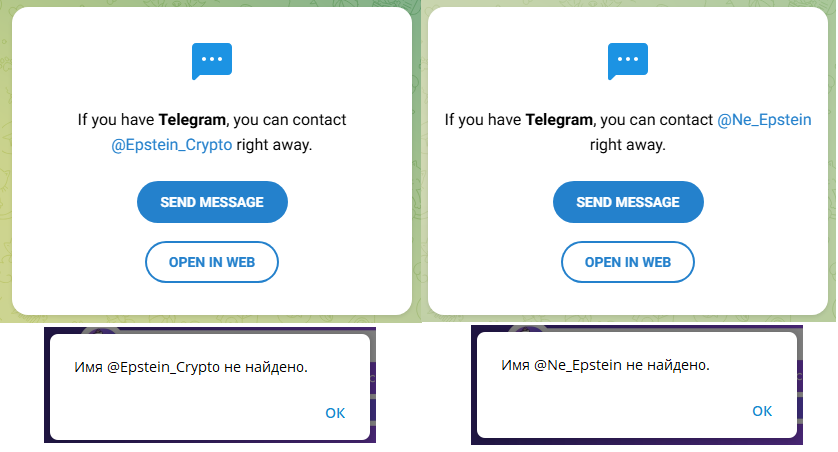
Task: Follow the @Ne_Epstein username link
Action: coord(765,120)
